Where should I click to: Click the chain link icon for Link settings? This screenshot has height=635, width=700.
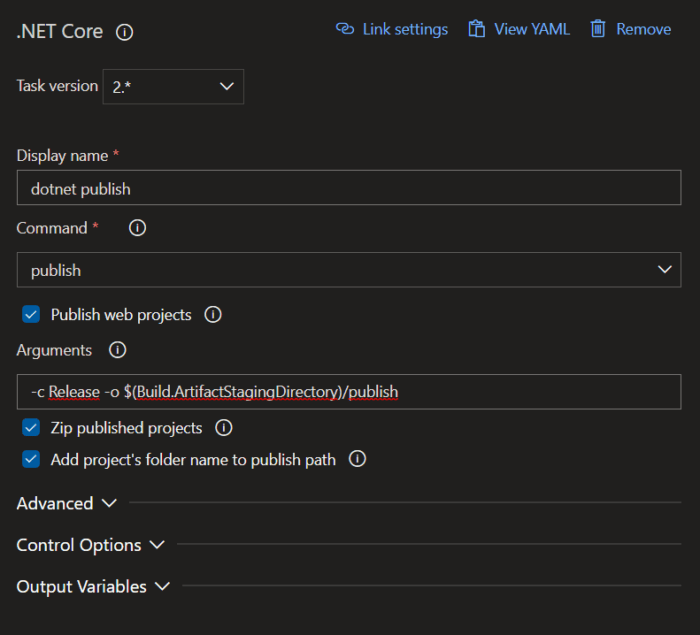(345, 29)
